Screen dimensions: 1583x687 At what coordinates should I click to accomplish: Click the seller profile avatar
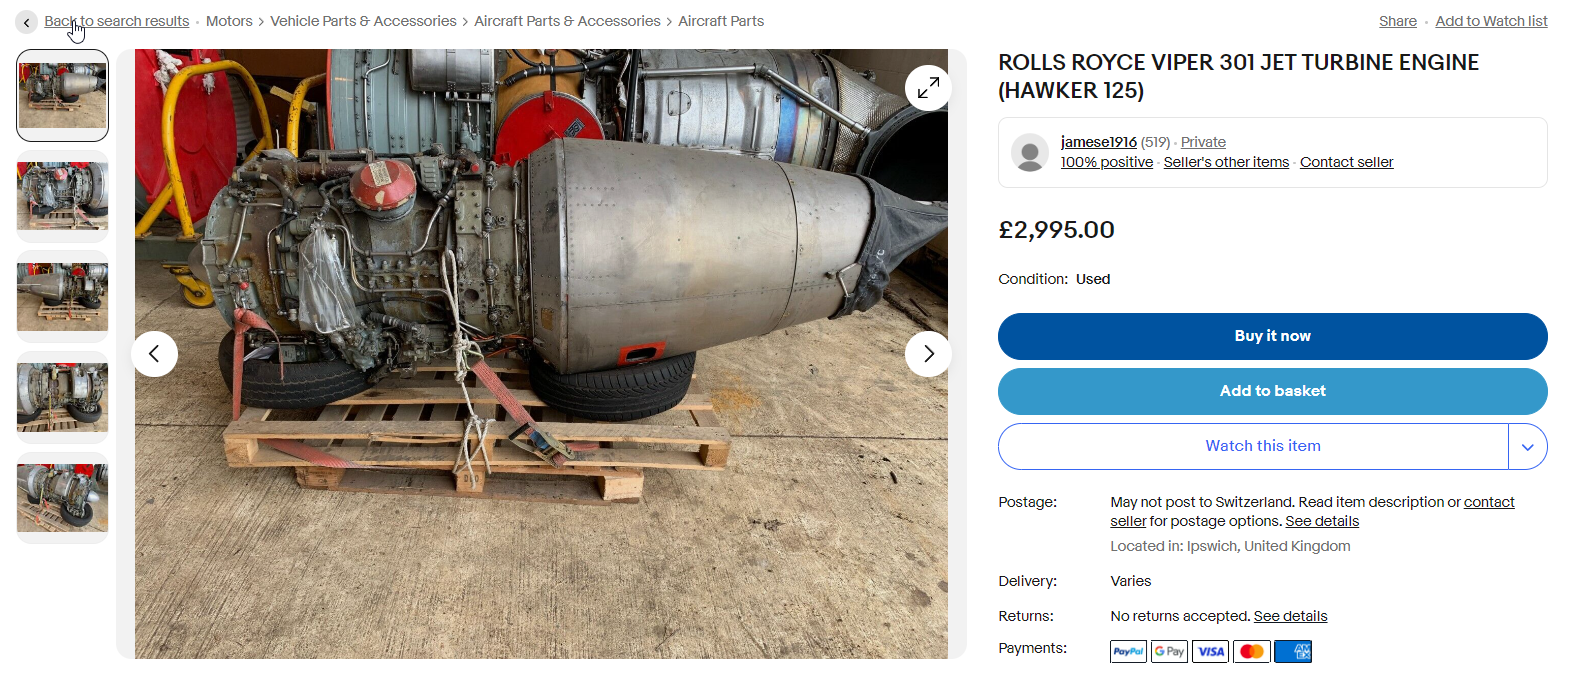(1029, 152)
